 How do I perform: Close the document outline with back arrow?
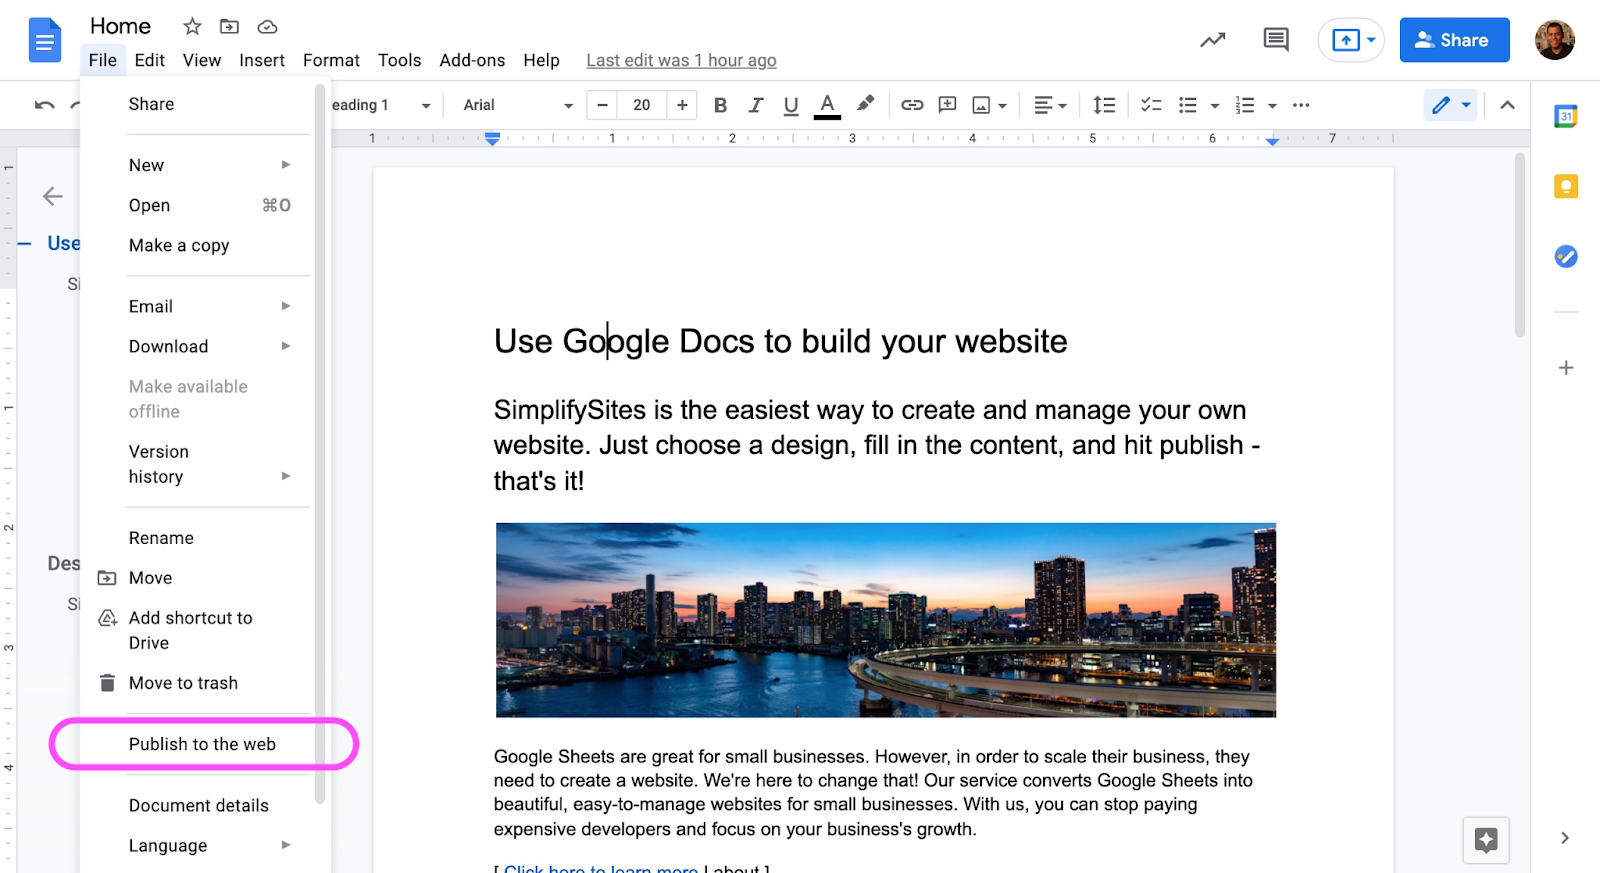point(53,197)
